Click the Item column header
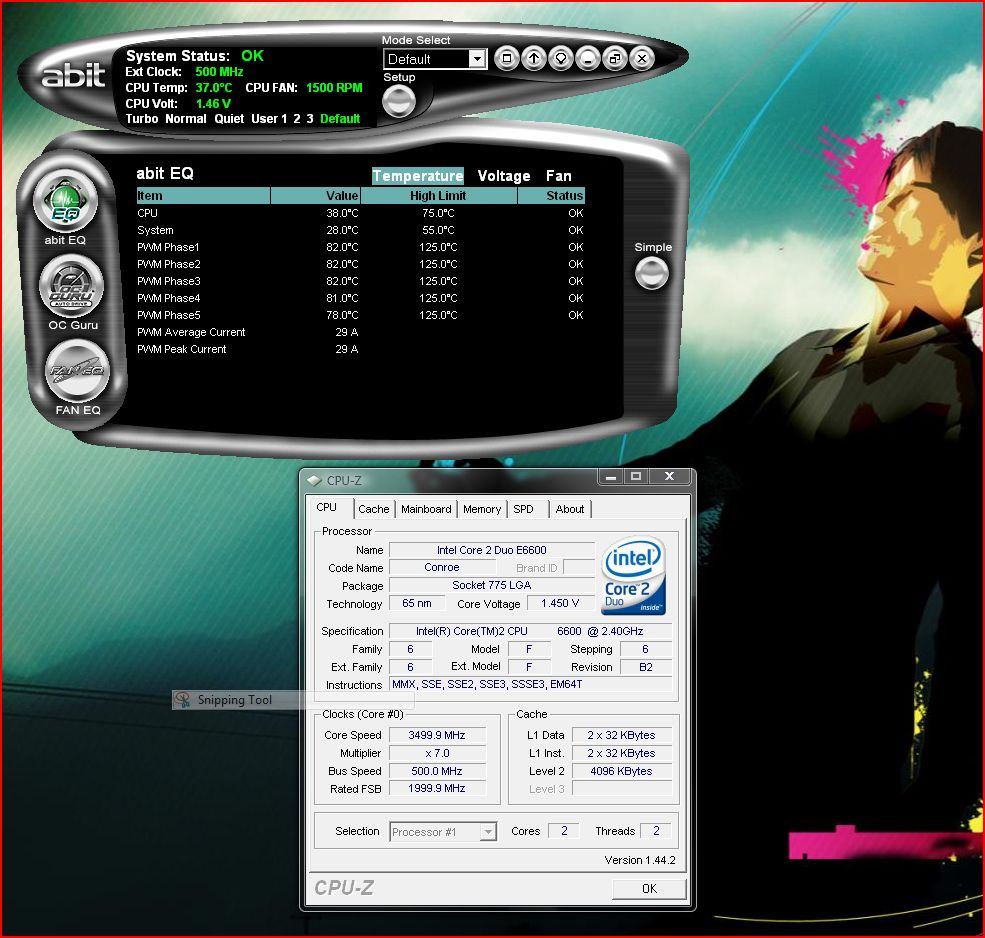The image size is (985, 938). coord(204,195)
